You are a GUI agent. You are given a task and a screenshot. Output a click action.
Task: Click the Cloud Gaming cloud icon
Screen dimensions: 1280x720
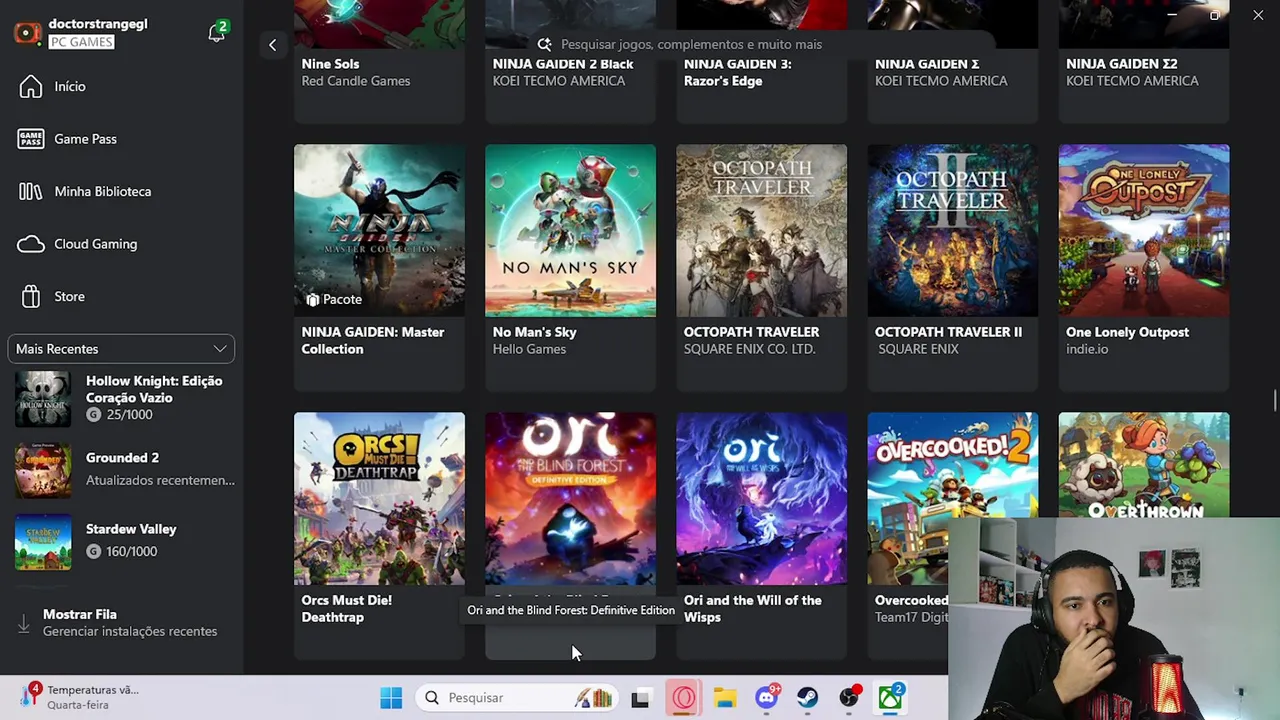coord(31,244)
